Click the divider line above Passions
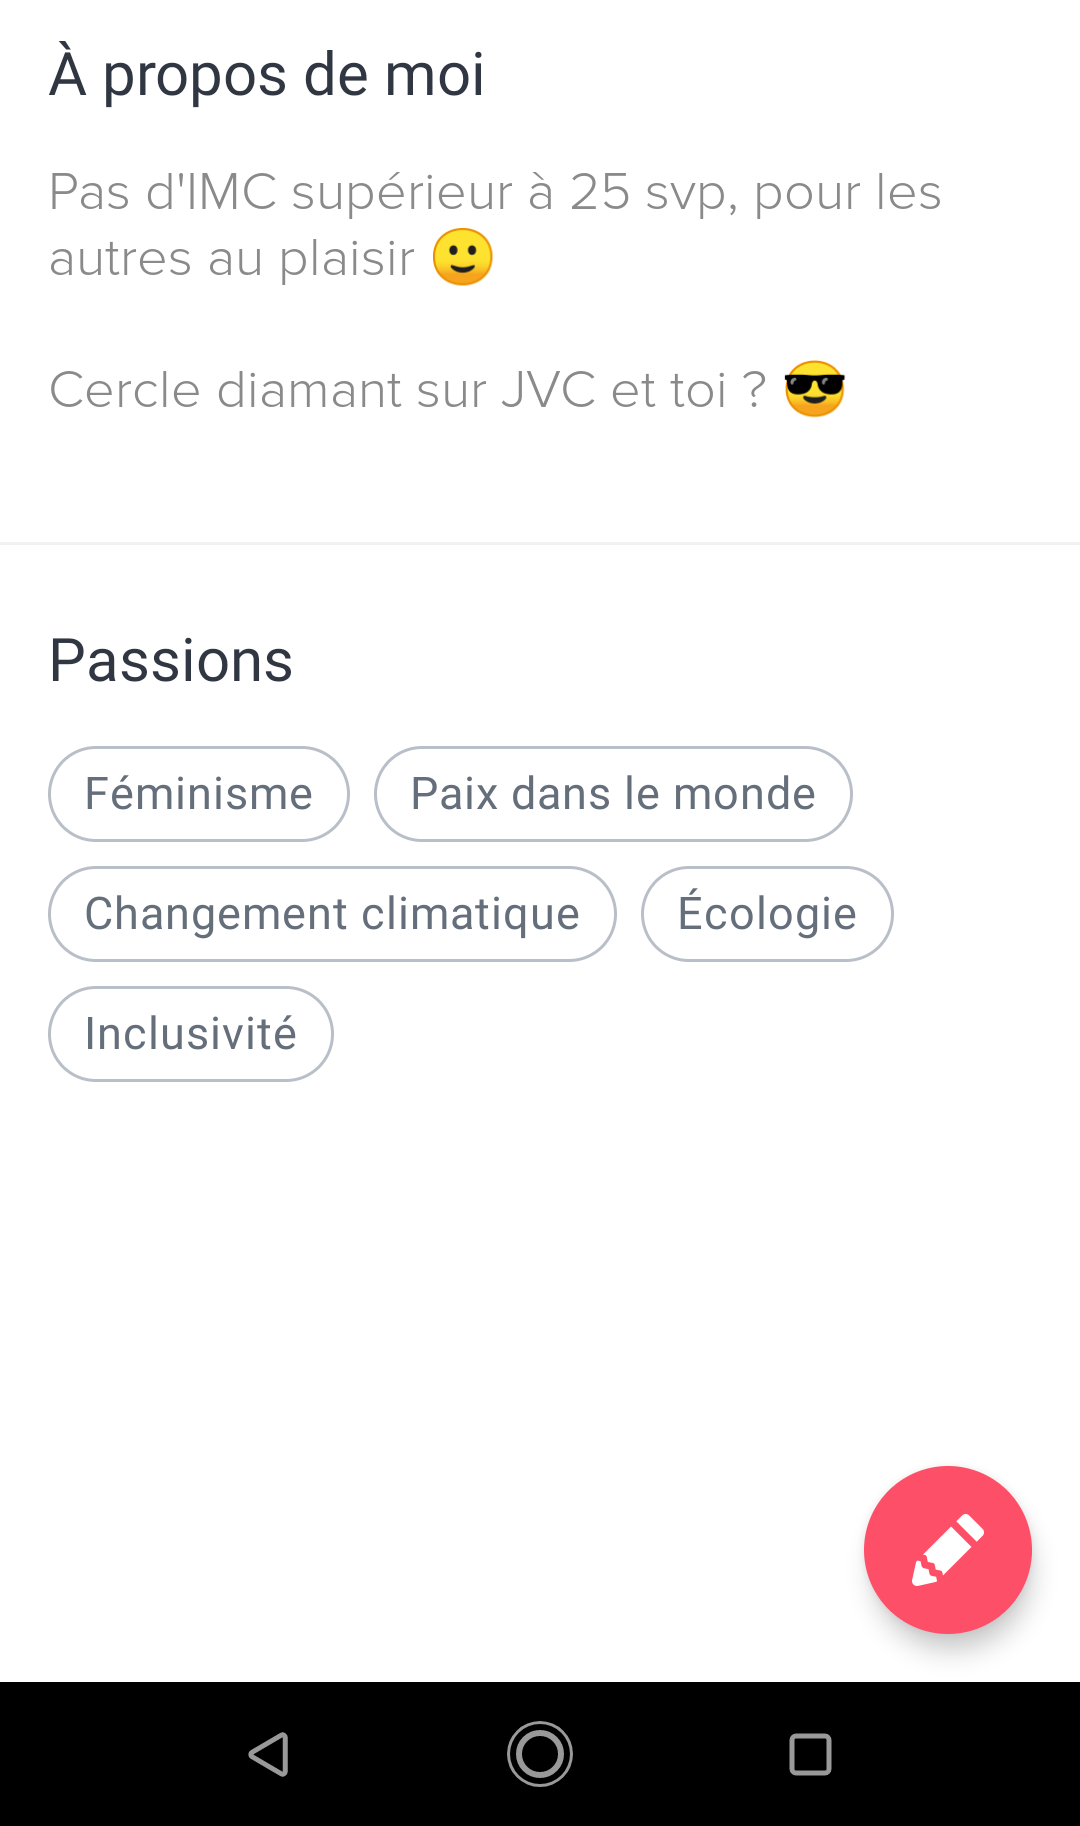 540,544
